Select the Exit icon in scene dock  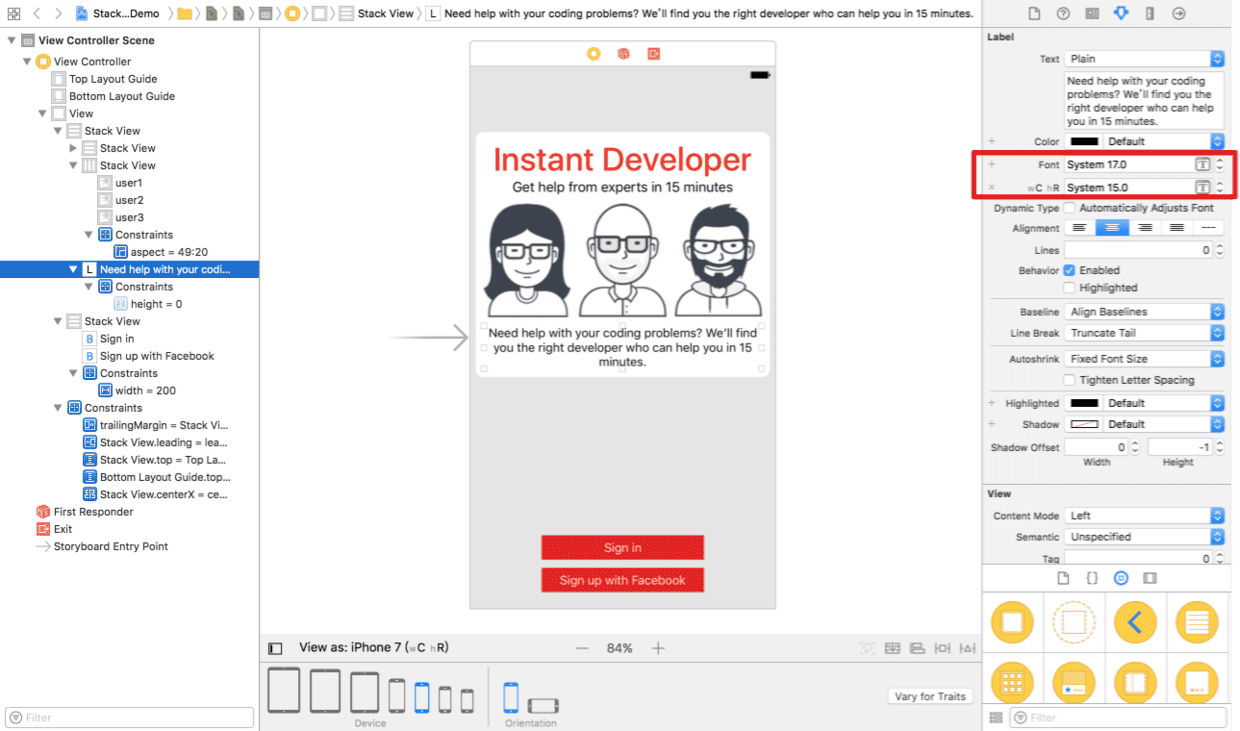click(653, 53)
